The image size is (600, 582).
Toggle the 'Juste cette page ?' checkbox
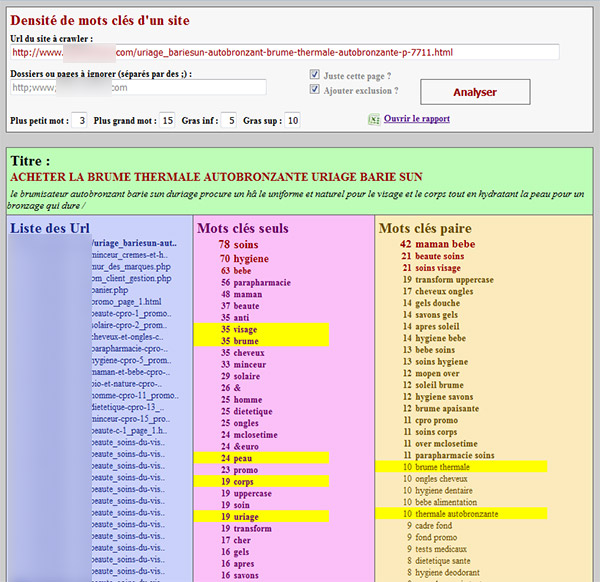click(x=315, y=75)
